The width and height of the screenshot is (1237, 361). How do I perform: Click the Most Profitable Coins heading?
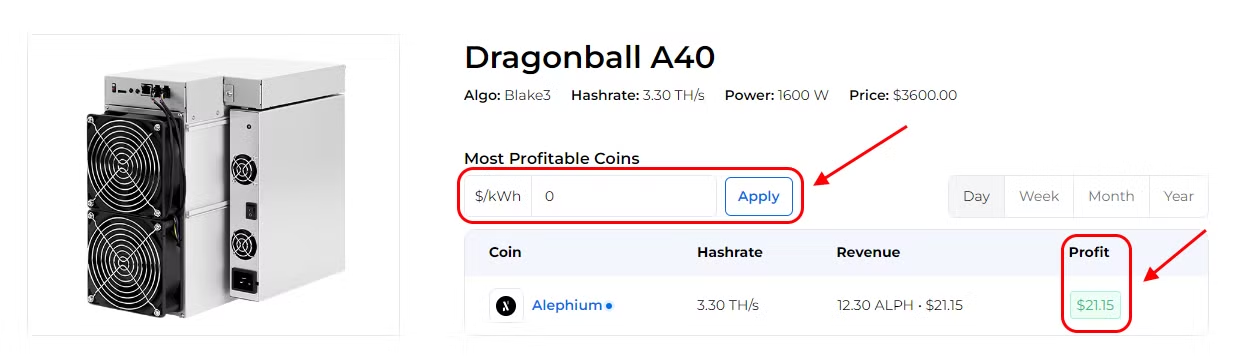point(552,158)
